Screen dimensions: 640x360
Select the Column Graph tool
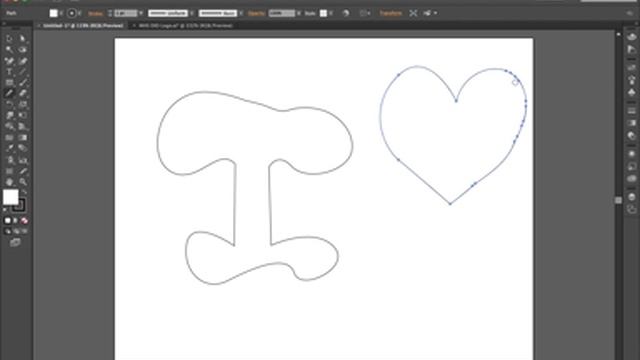point(22,160)
